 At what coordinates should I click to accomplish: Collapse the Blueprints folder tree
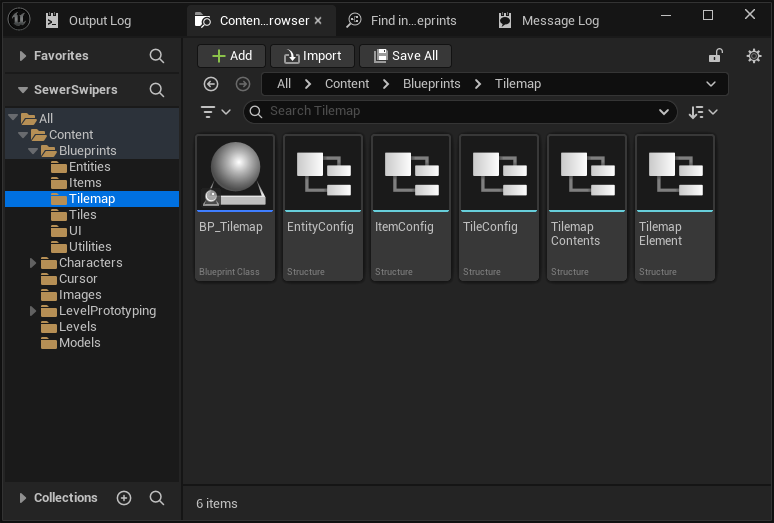click(x=33, y=151)
